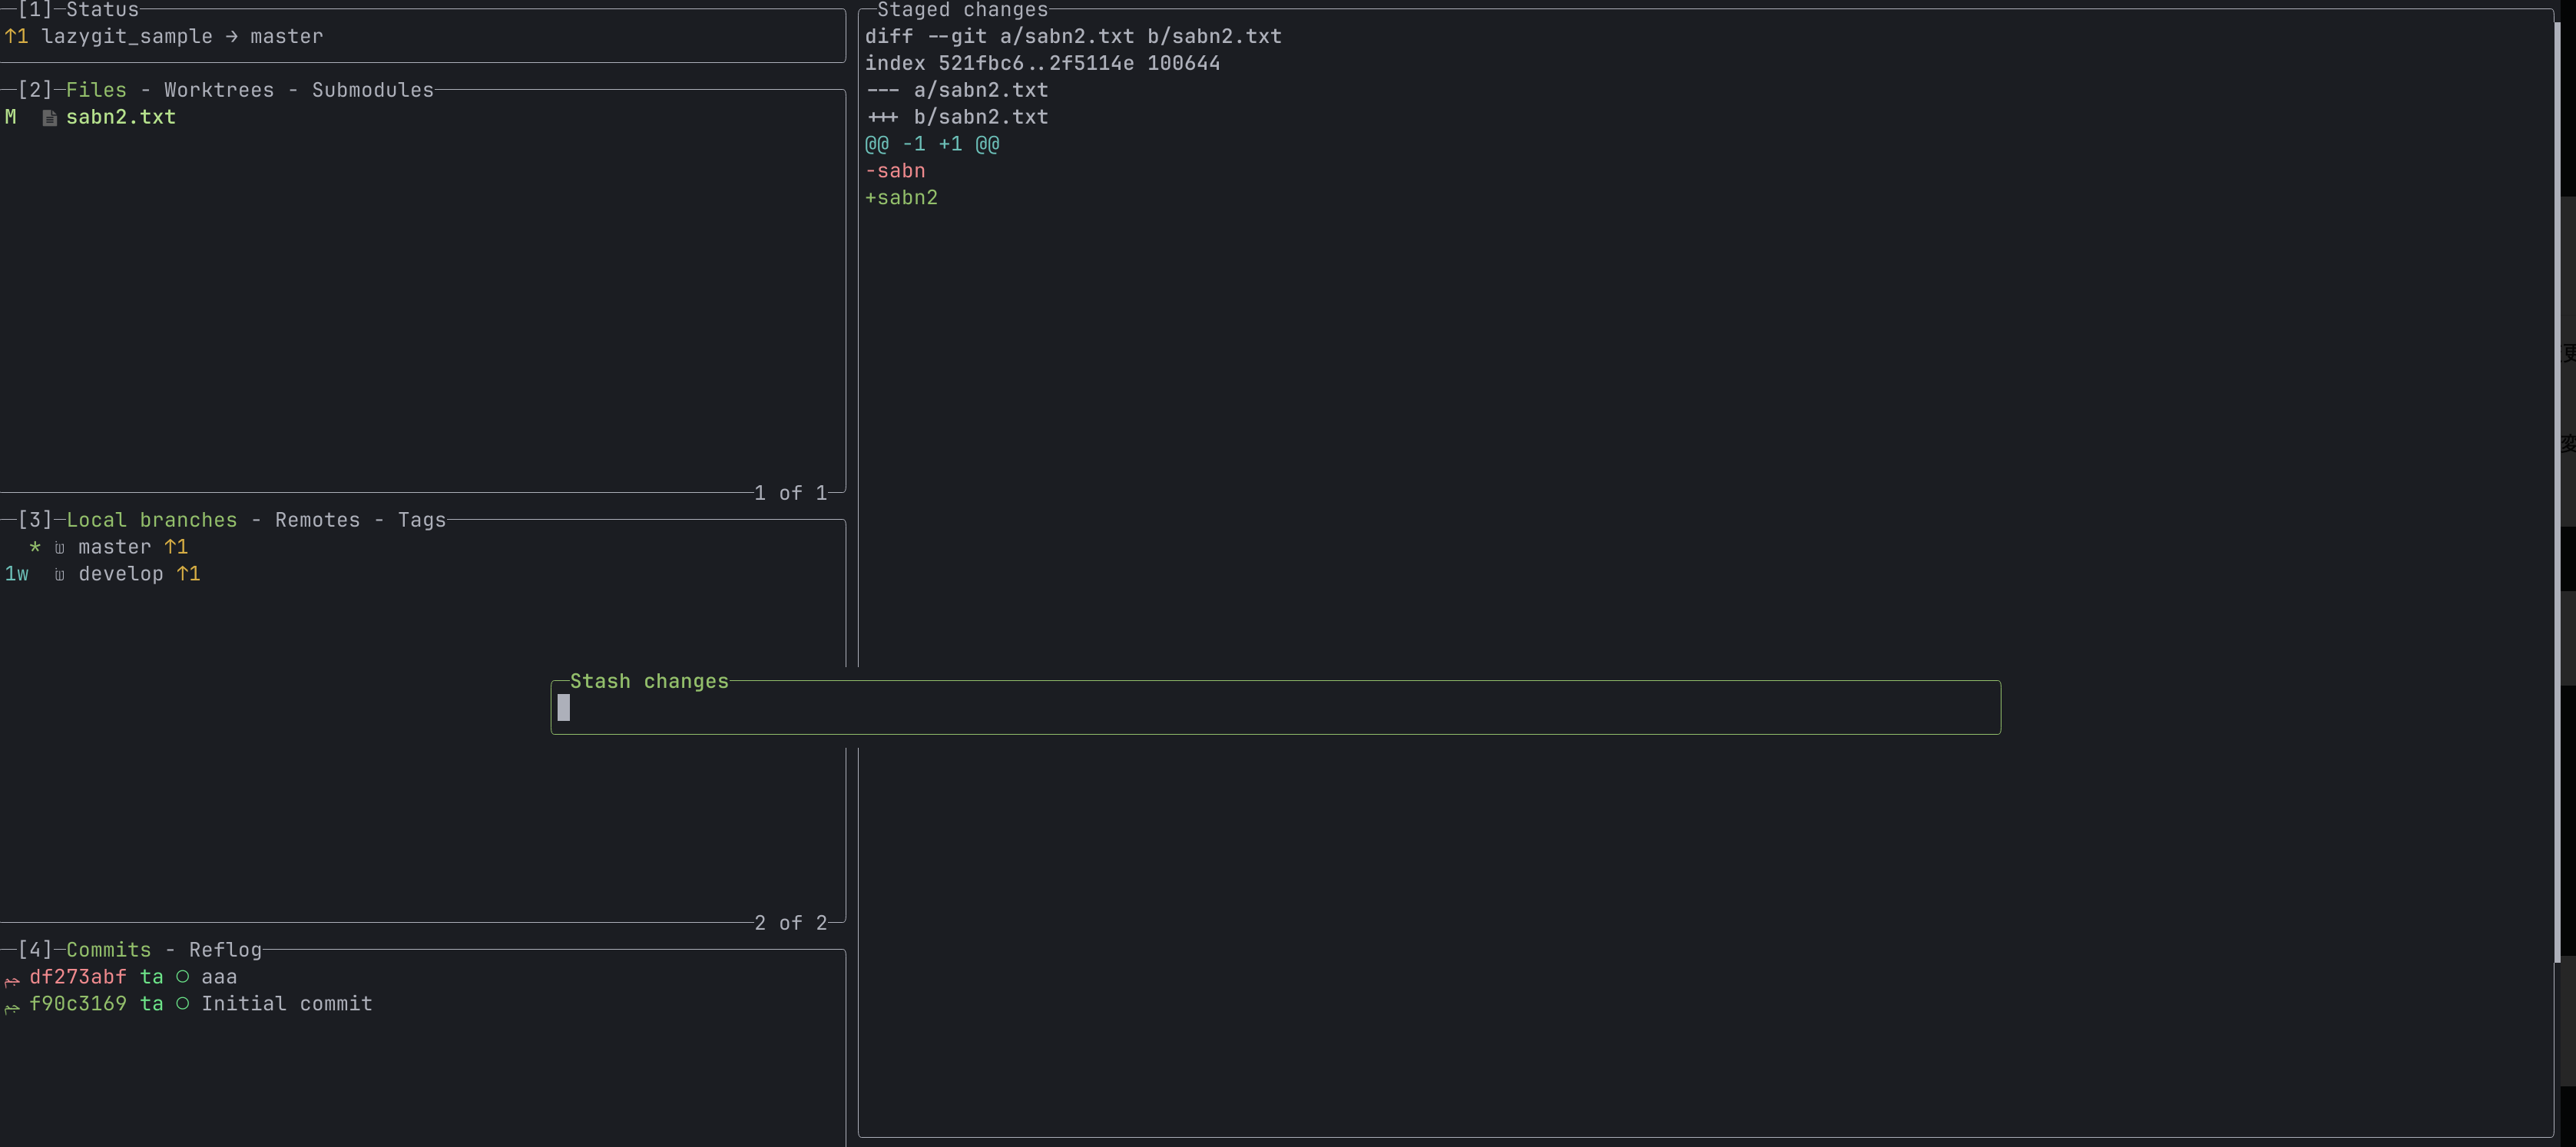Click the branch icon next to master
2576x1147 pixels.
click(x=59, y=547)
